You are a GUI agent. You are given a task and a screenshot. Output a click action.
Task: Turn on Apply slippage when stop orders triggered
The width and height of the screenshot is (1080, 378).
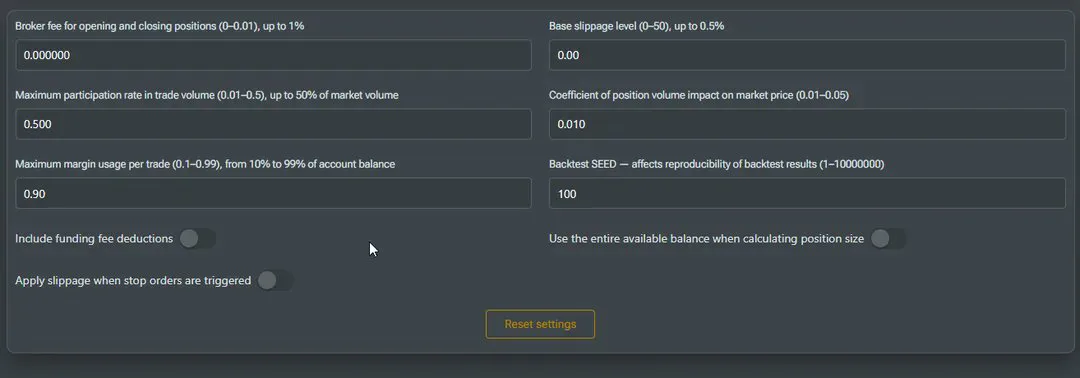coord(276,281)
